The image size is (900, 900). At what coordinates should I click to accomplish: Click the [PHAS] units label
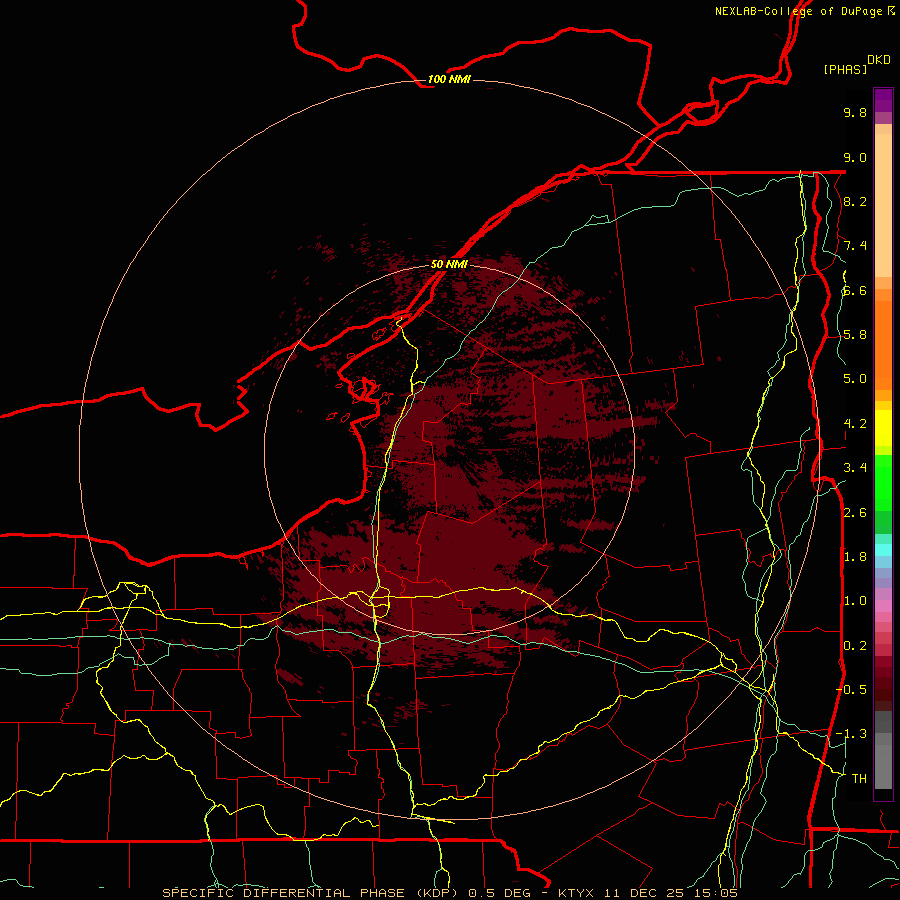pyautogui.click(x=845, y=69)
